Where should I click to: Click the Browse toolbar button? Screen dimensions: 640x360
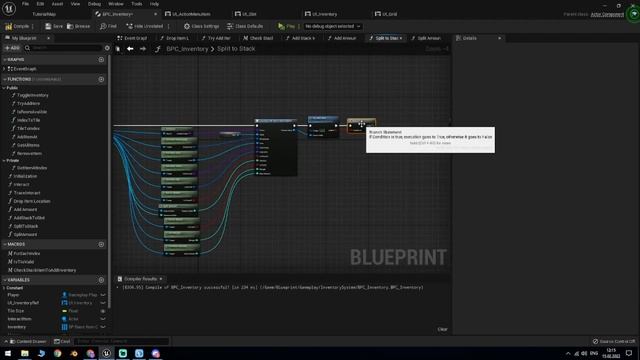pos(78,26)
